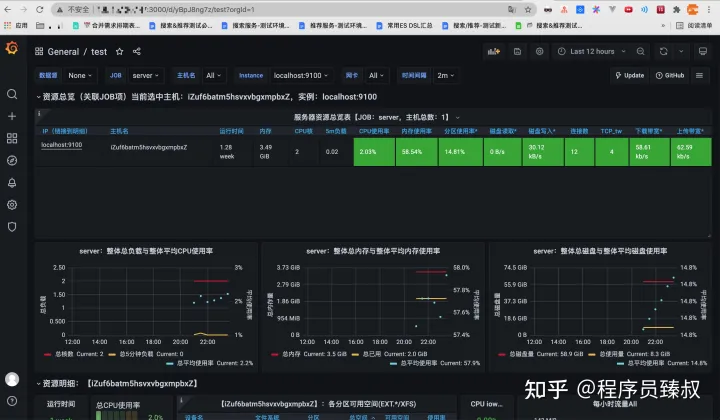Viewport: 720px width, 420px height.
Task: Click the test dashboard title
Action: [x=99, y=51]
